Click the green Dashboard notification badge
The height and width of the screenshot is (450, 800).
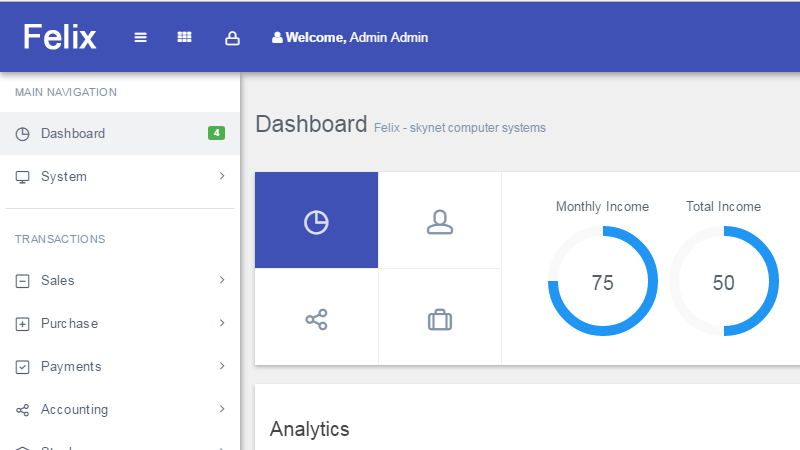click(x=216, y=133)
